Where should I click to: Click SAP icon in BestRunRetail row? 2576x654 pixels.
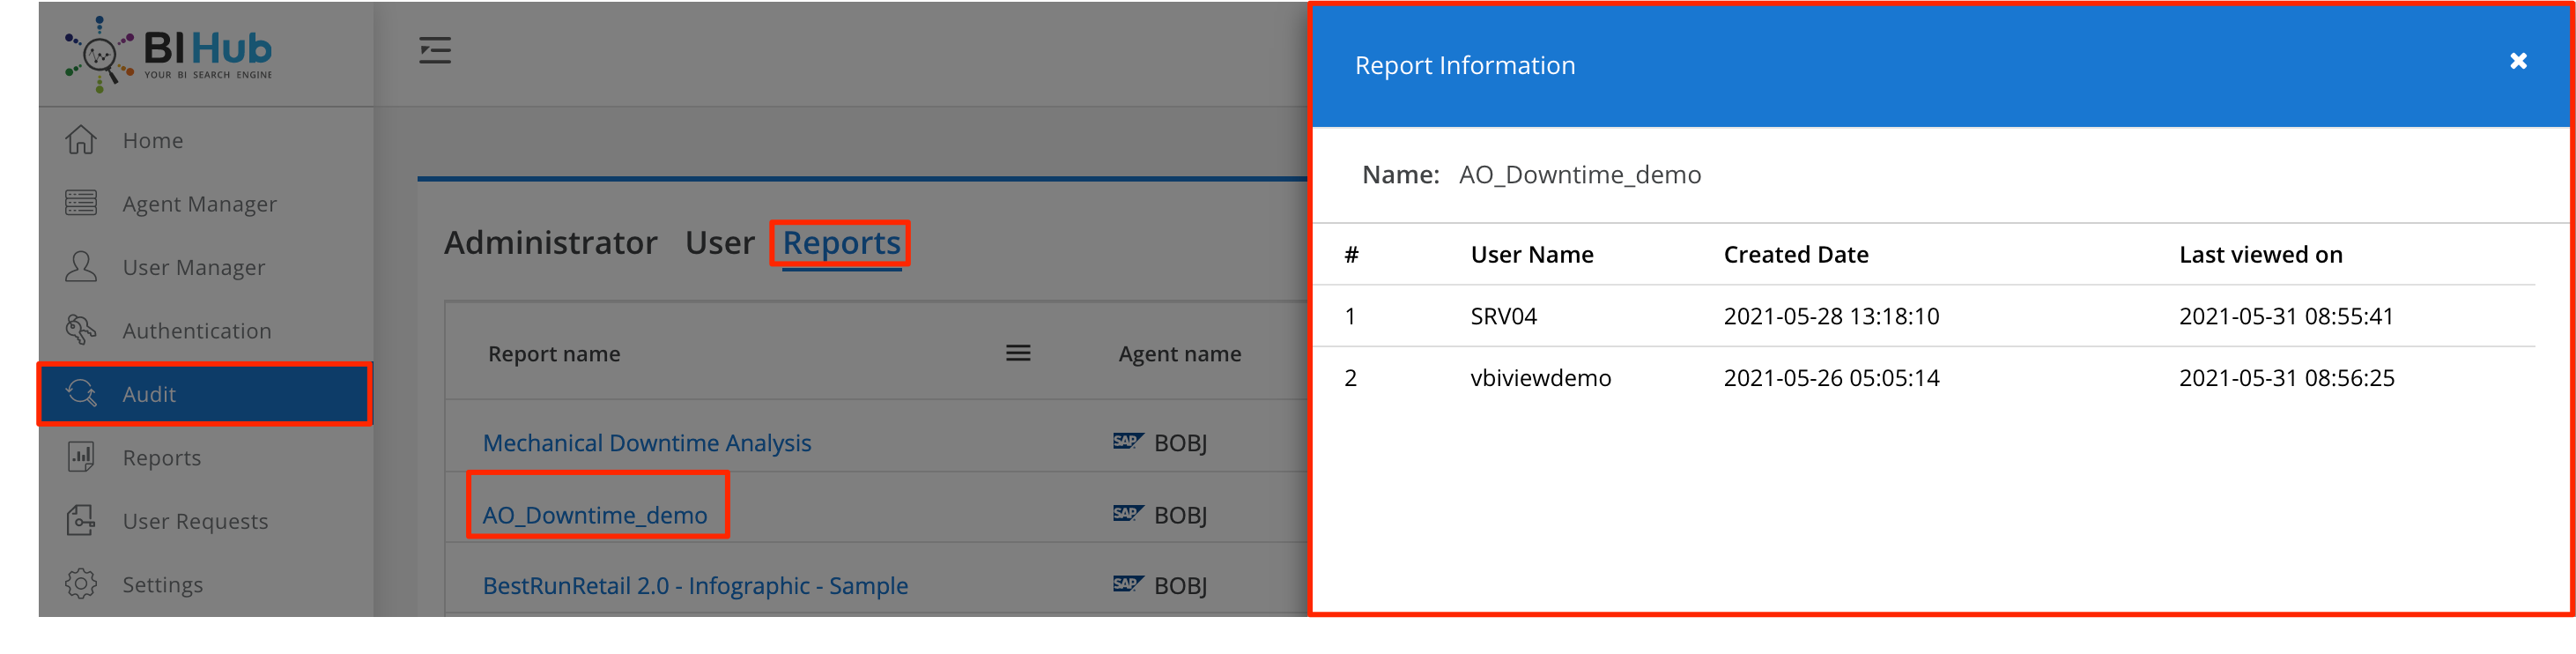[x=1128, y=584]
